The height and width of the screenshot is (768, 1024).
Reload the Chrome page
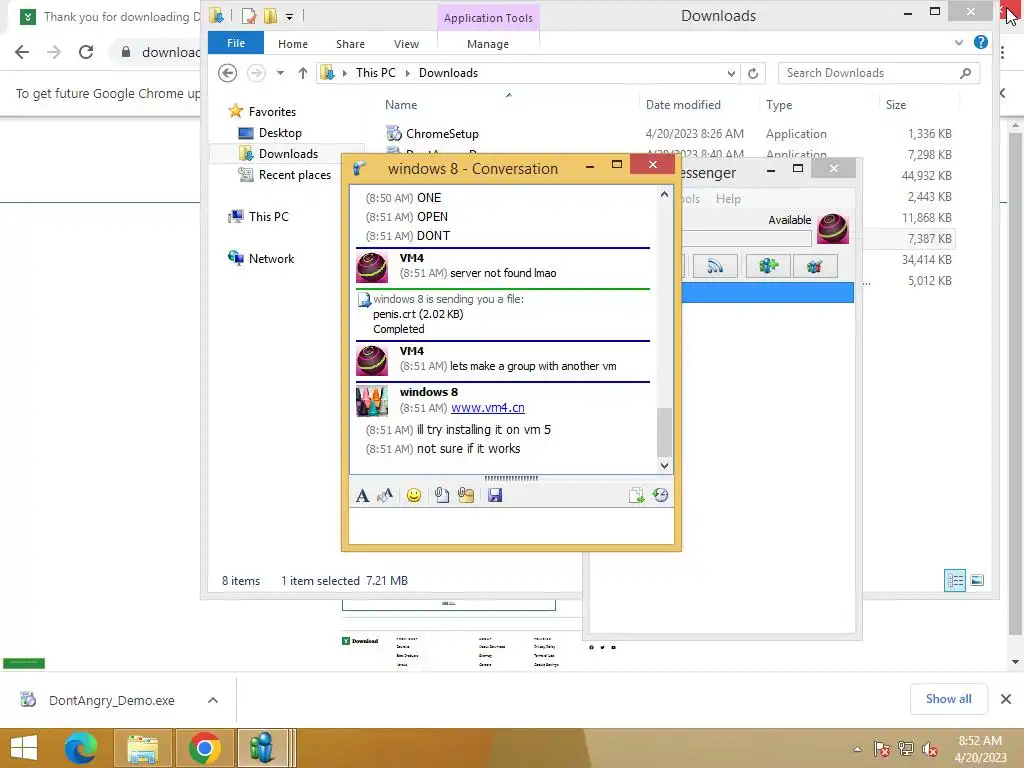click(x=86, y=52)
